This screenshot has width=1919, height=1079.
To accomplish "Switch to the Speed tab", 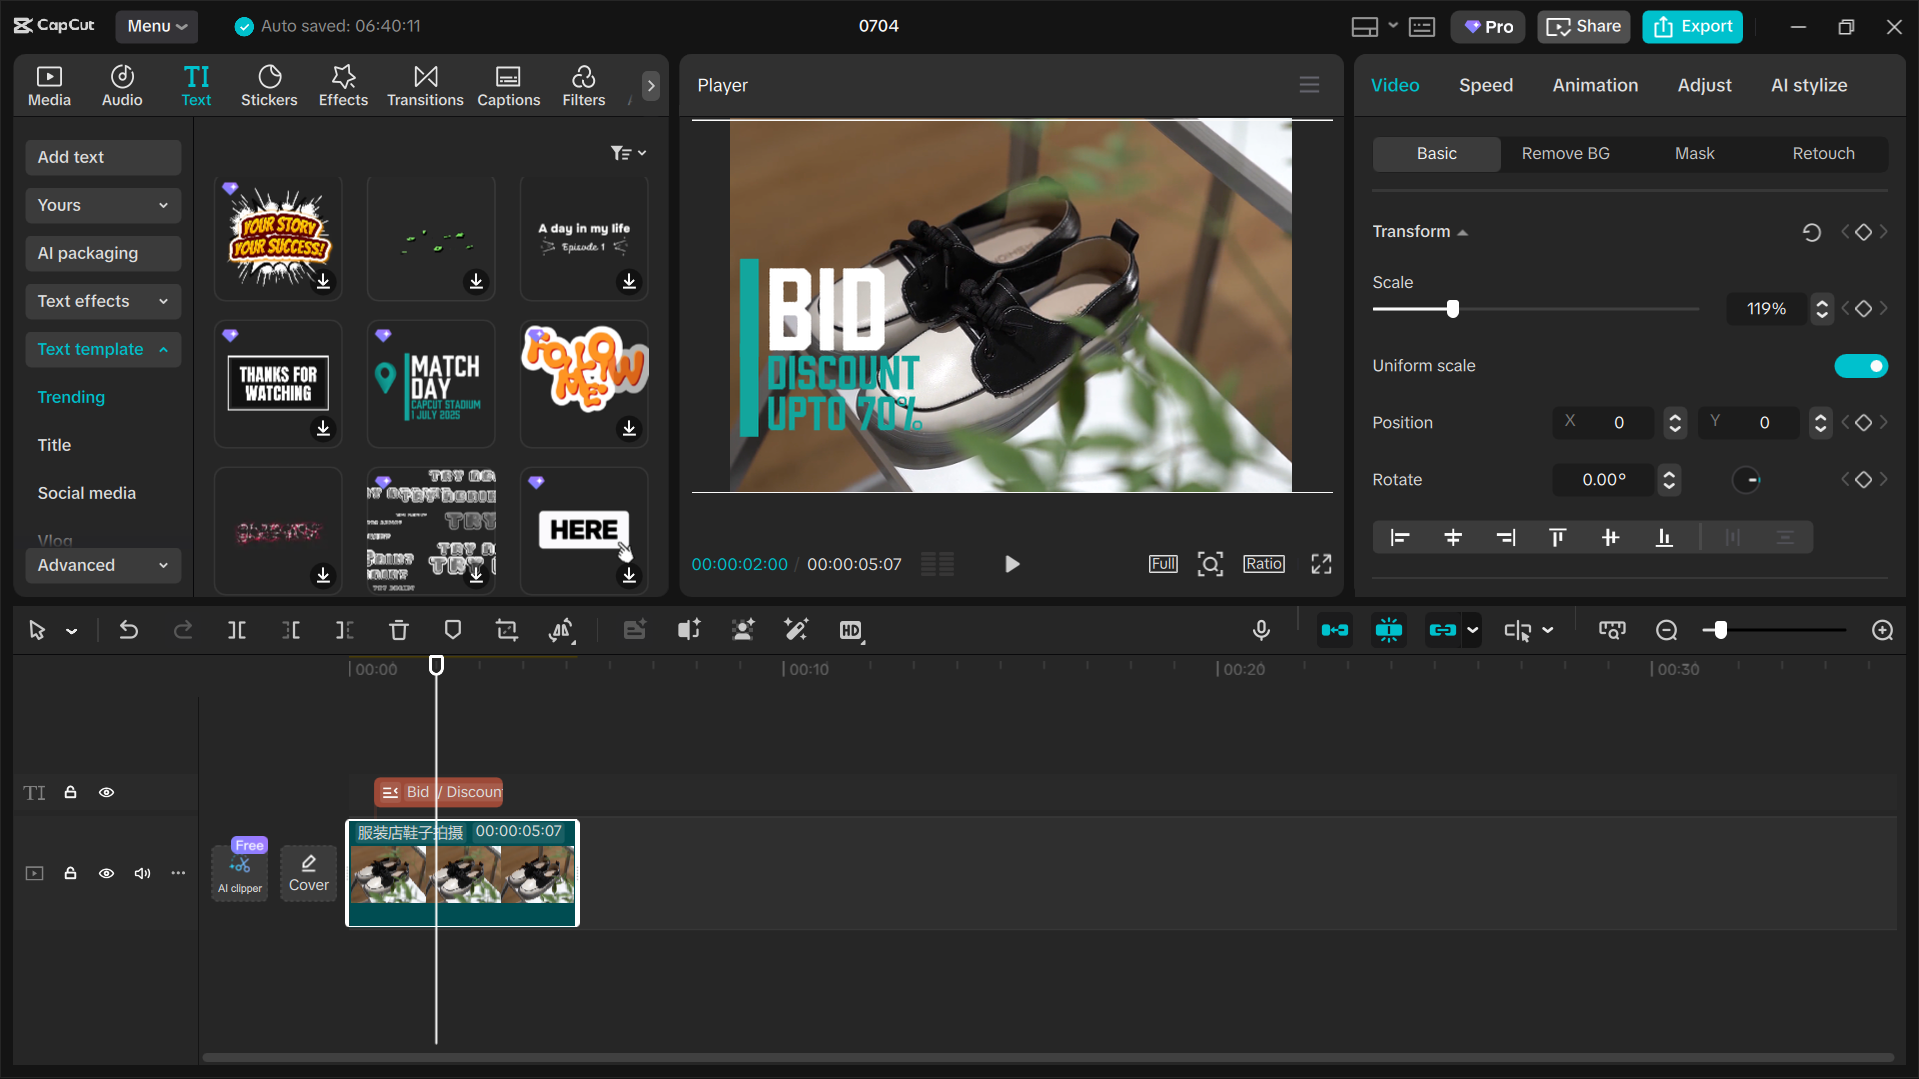I will pos(1485,85).
